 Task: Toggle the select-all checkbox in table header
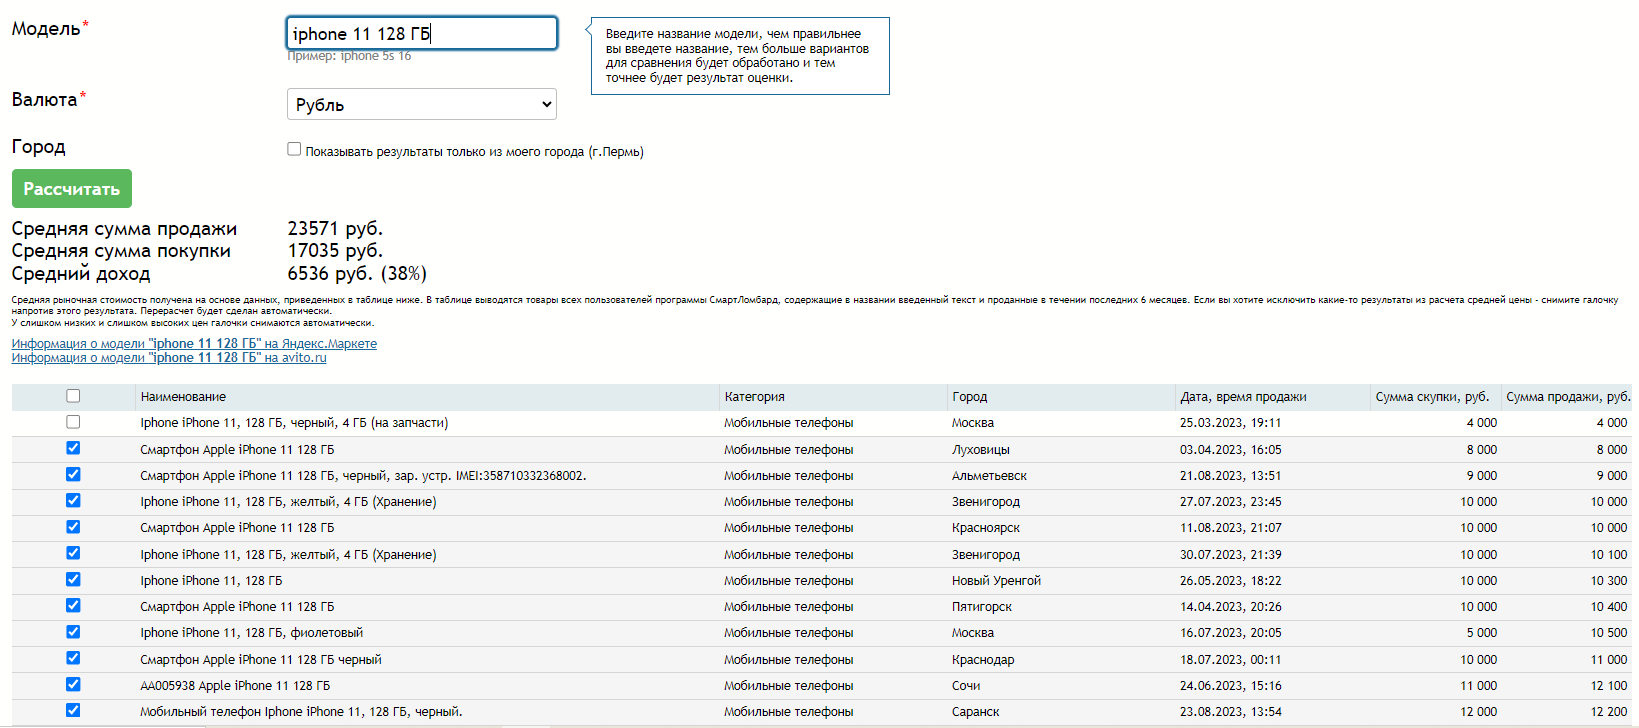(x=73, y=396)
